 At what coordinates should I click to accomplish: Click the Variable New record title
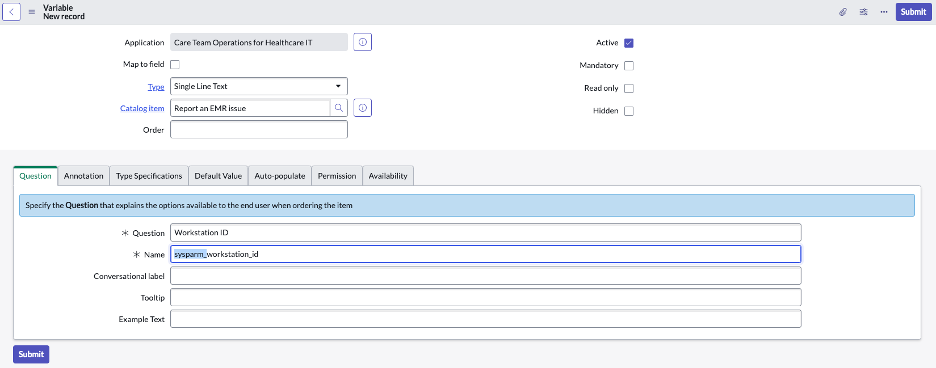(64, 12)
